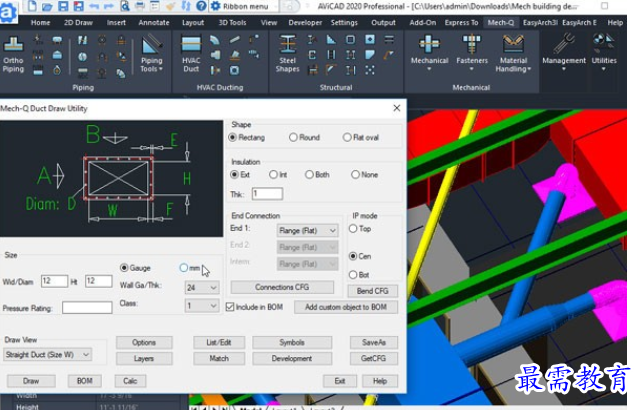The height and width of the screenshot is (410, 639).
Task: Click the C-channel icon in Structural panel
Action: coord(312,55)
